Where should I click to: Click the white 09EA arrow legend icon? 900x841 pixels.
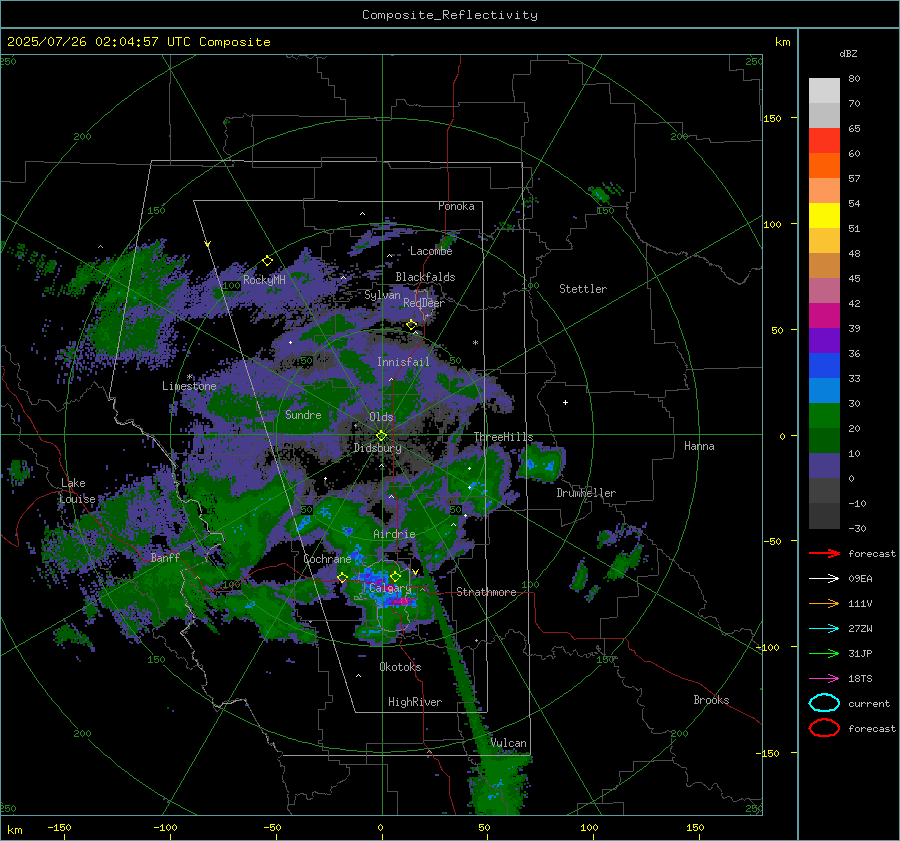(x=824, y=579)
